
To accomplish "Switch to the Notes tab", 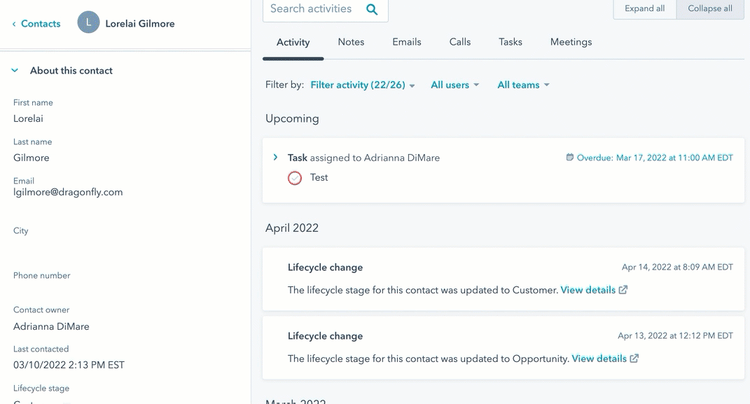I will 351,42.
